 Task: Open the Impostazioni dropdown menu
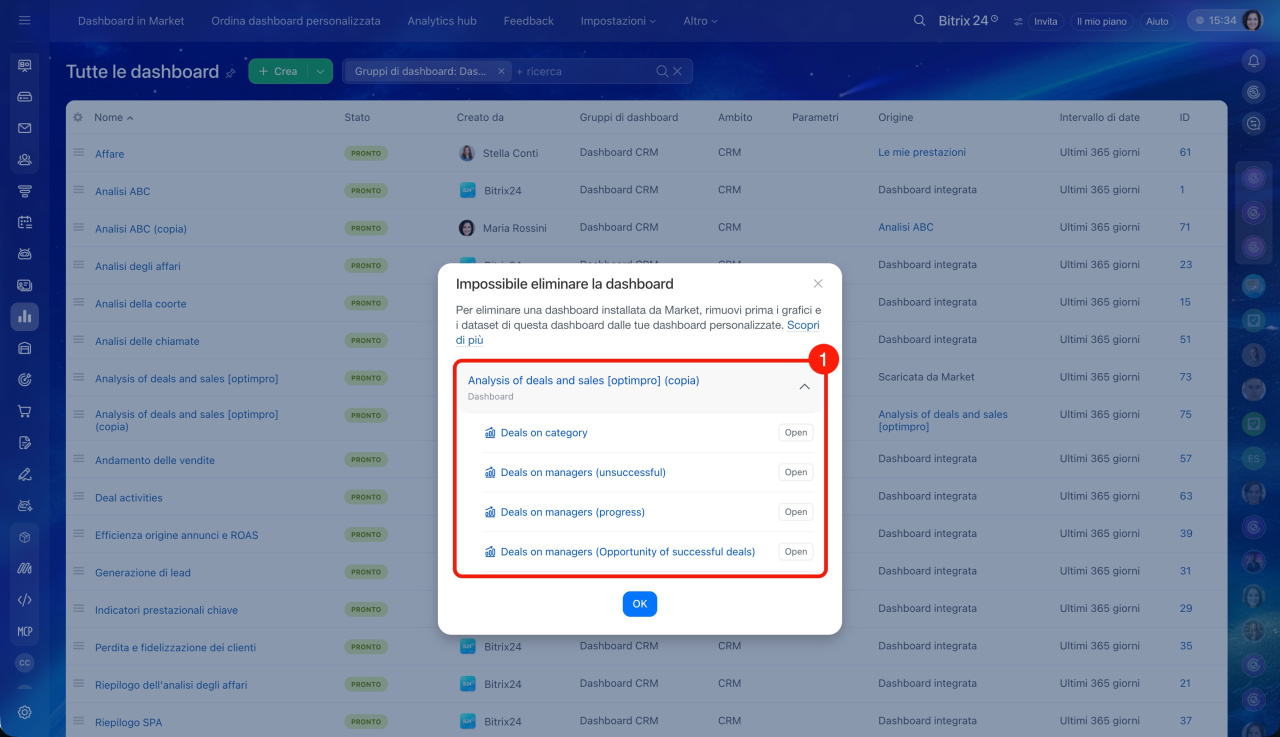pyautogui.click(x=618, y=21)
